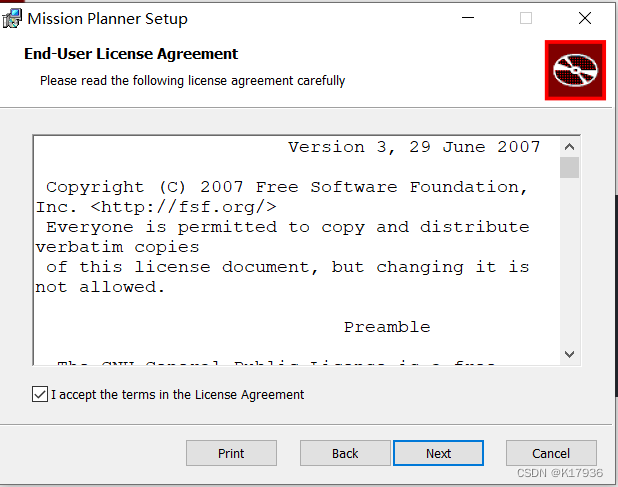Close the setup window with X
Screen dimensions: 618x487
[x=585, y=18]
